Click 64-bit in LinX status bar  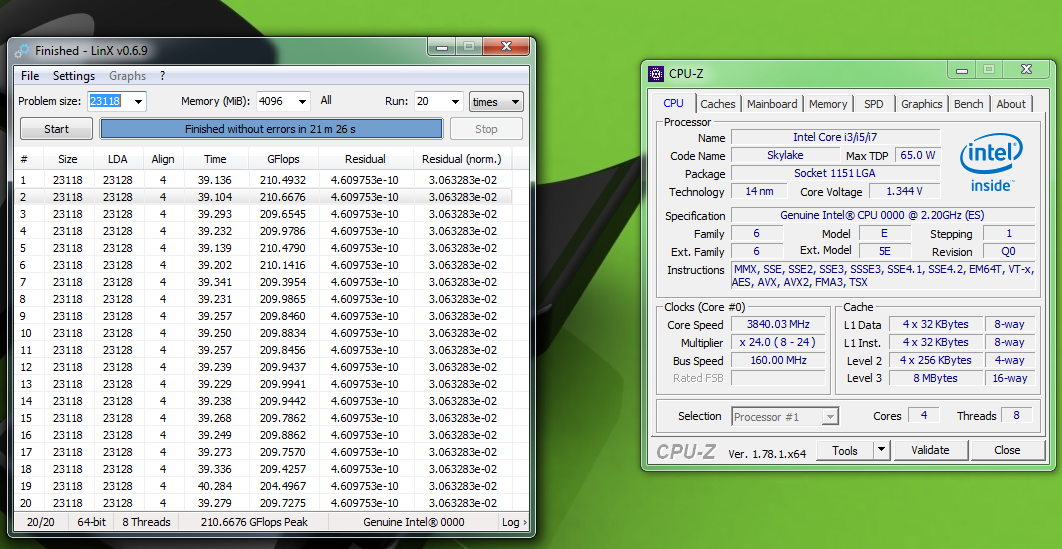pos(91,522)
